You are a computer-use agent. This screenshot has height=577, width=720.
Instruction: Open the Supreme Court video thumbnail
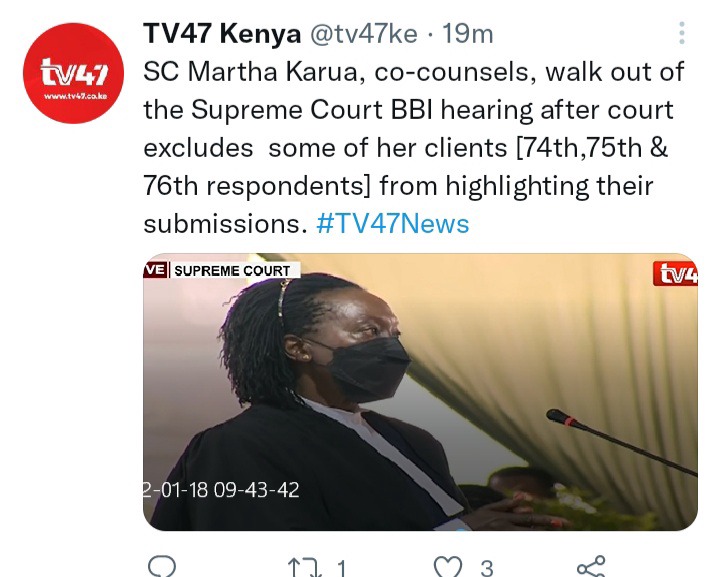[x=420, y=392]
